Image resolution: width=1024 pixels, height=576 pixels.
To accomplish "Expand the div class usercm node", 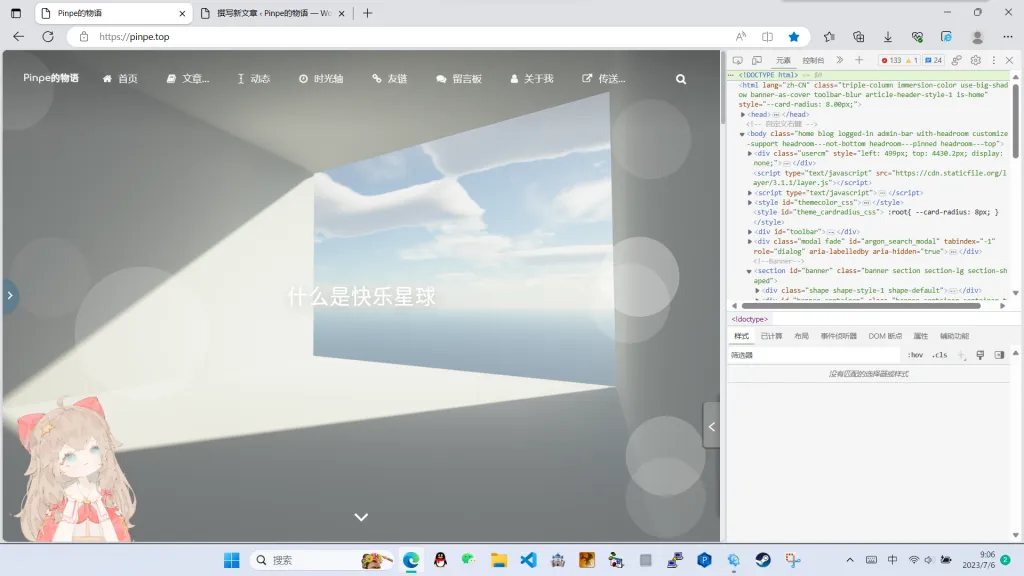I will (x=750, y=153).
